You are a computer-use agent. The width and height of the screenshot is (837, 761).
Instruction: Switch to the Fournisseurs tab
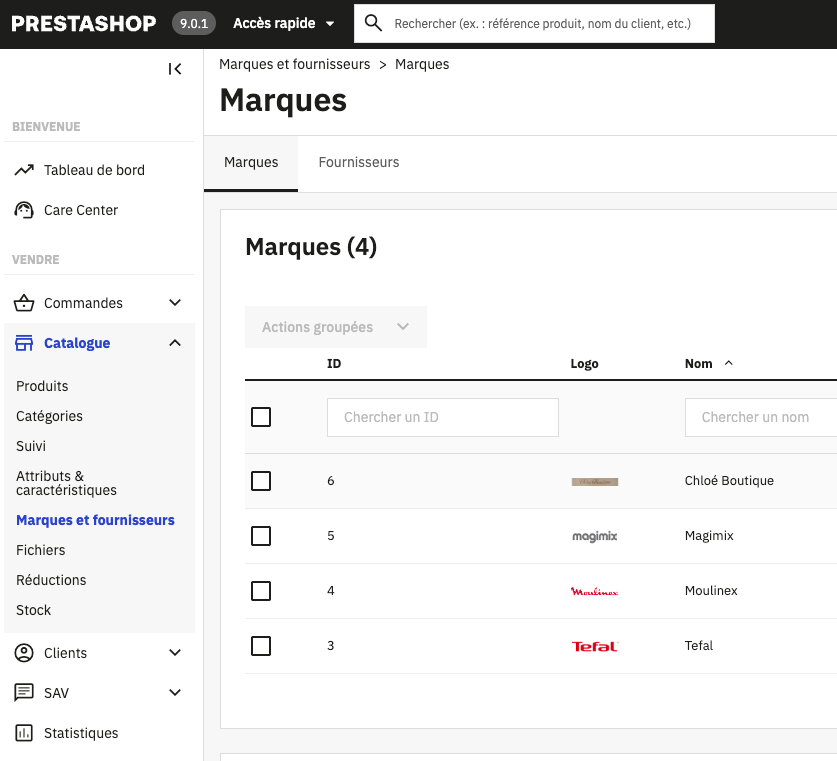pyautogui.click(x=358, y=162)
